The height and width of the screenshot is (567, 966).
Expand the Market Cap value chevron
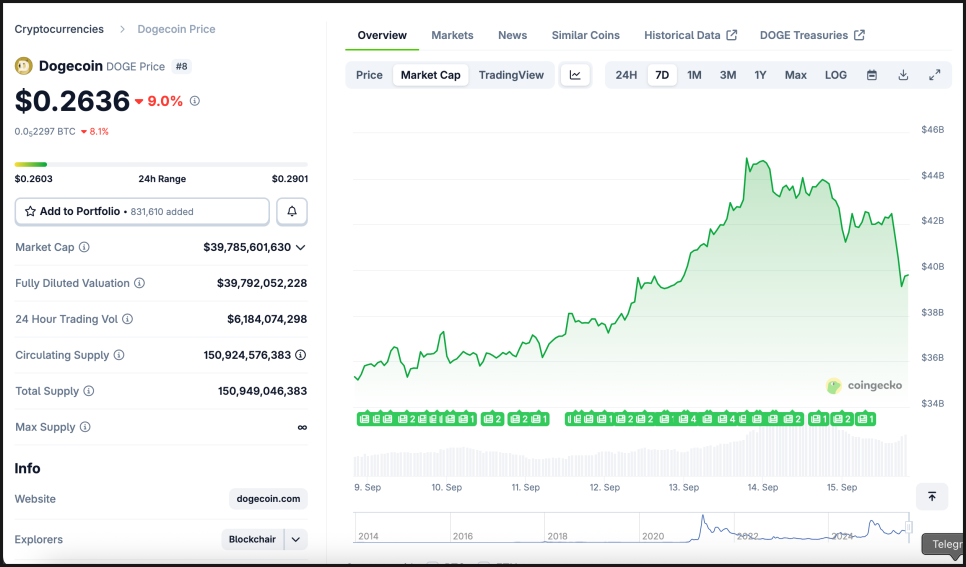[301, 247]
